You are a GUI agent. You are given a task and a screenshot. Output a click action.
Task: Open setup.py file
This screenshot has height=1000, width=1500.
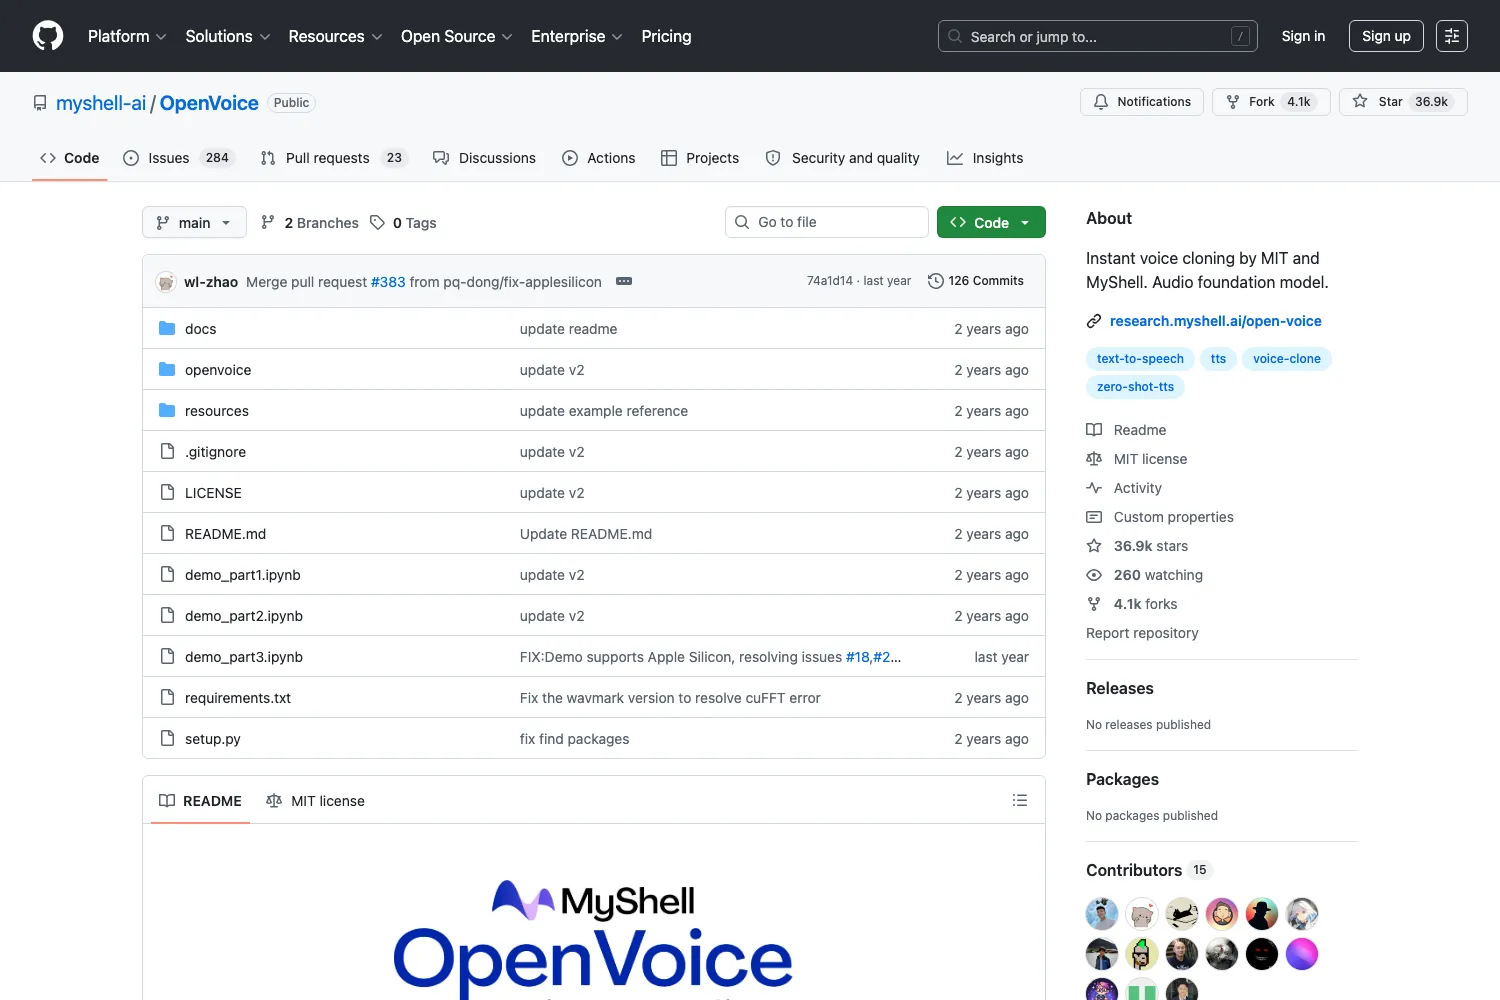click(213, 739)
